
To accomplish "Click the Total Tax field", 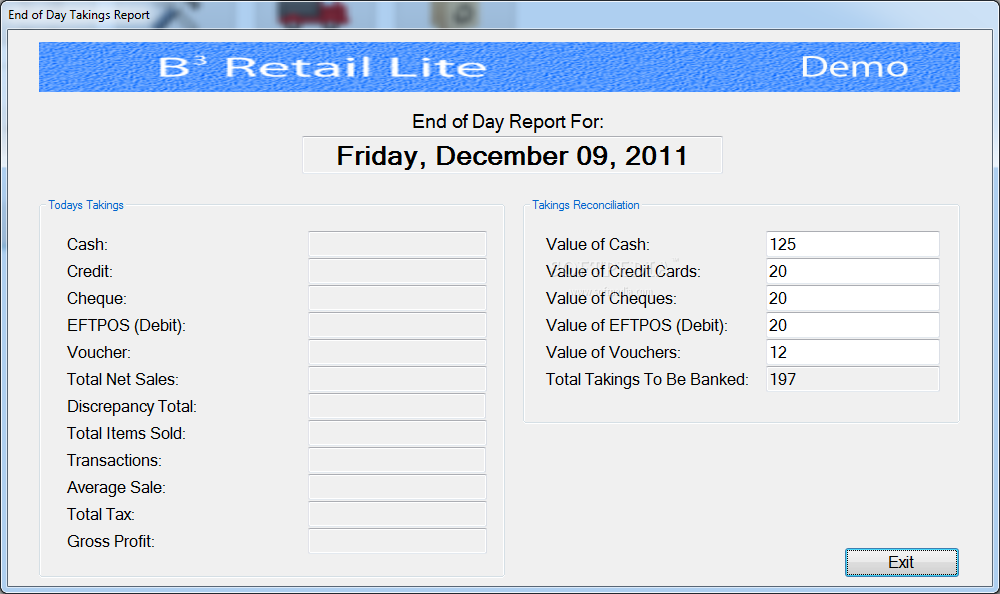I will coord(397,514).
